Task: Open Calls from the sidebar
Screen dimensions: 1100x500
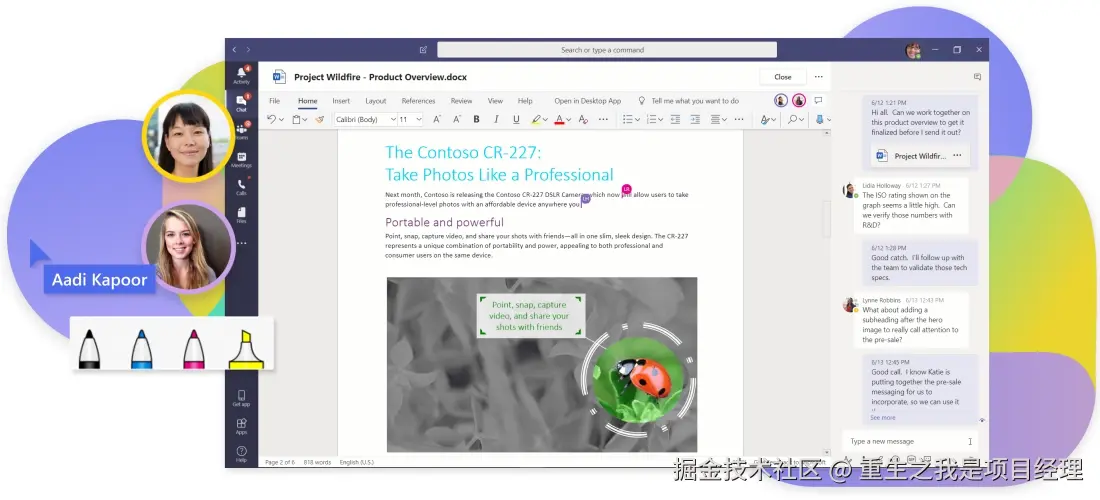Action: click(x=241, y=187)
